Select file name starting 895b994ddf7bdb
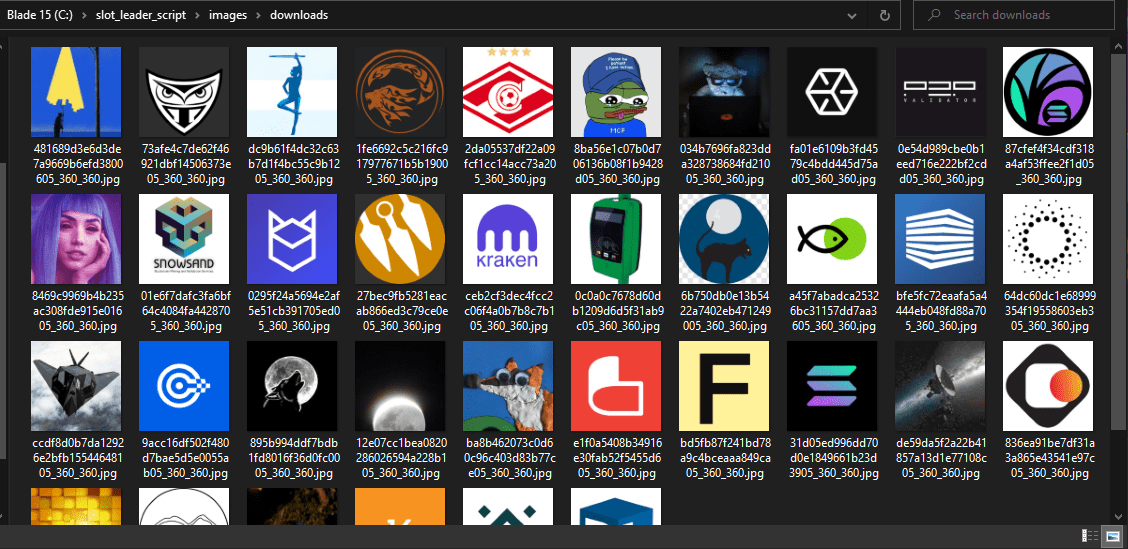 [292, 458]
